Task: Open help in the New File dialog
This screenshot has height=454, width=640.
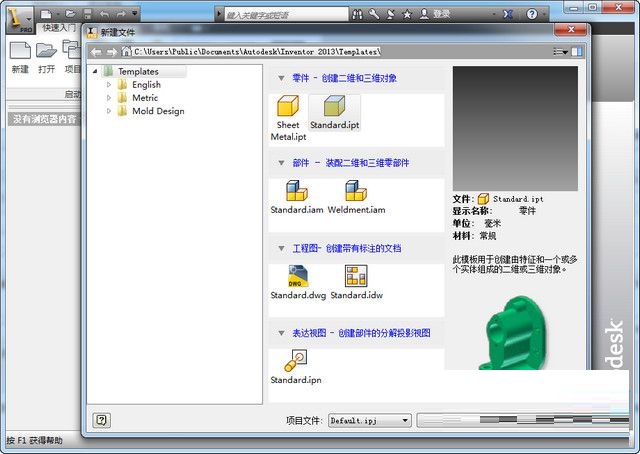Action: click(x=101, y=420)
